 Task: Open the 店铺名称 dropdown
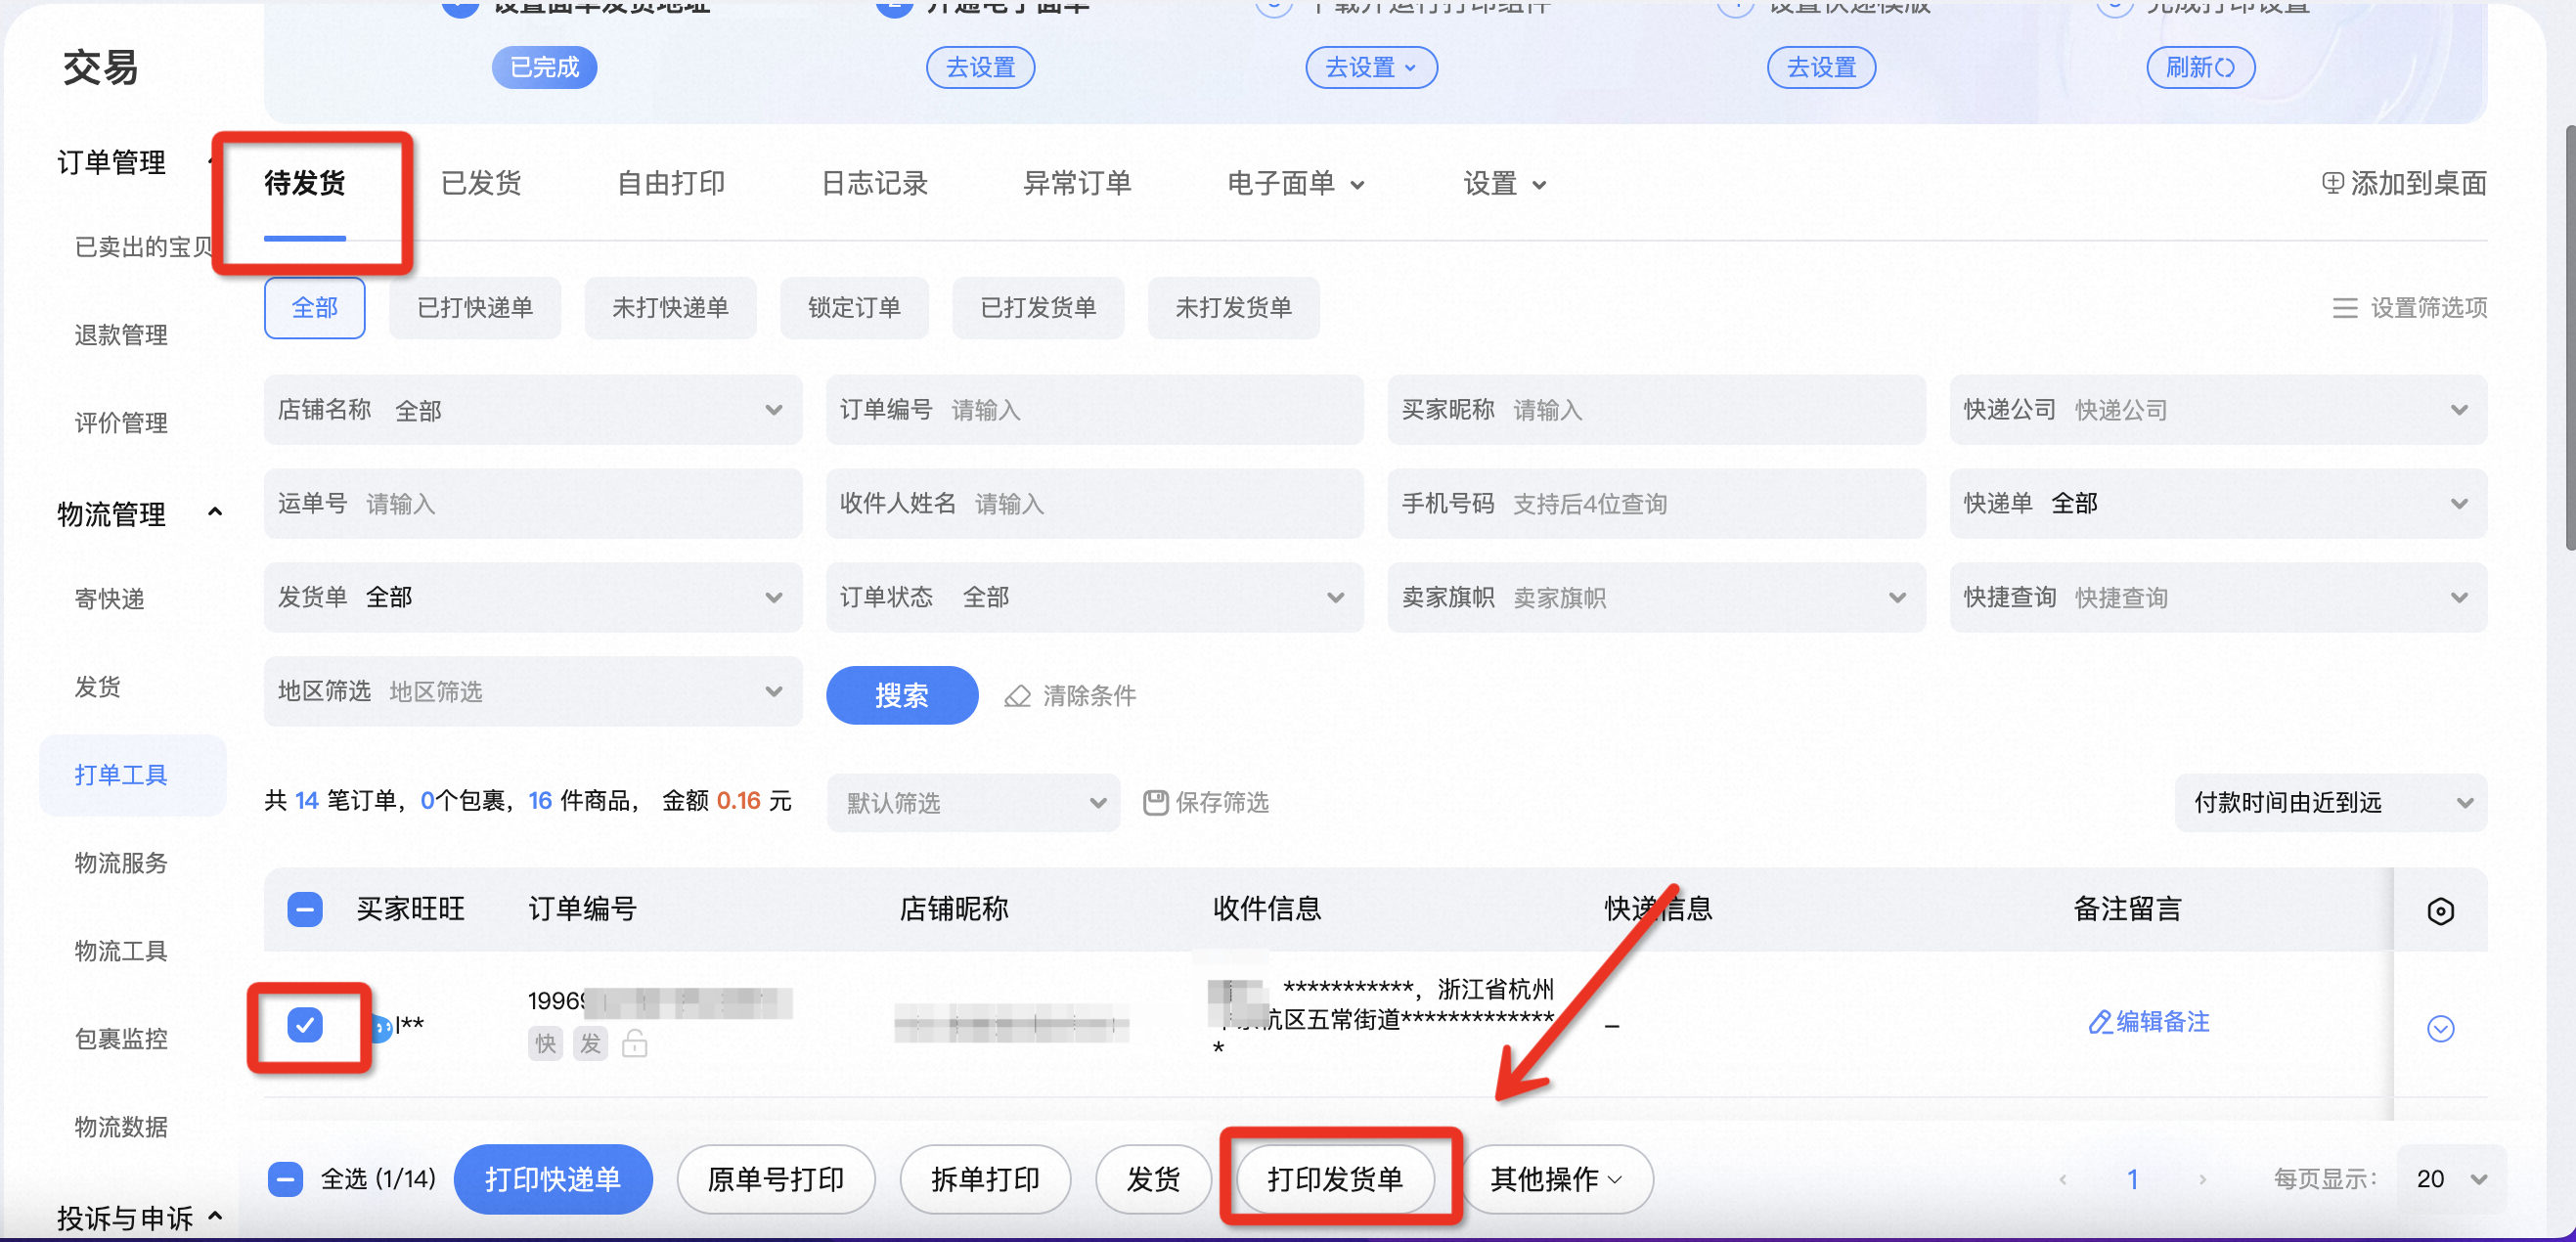click(533, 410)
